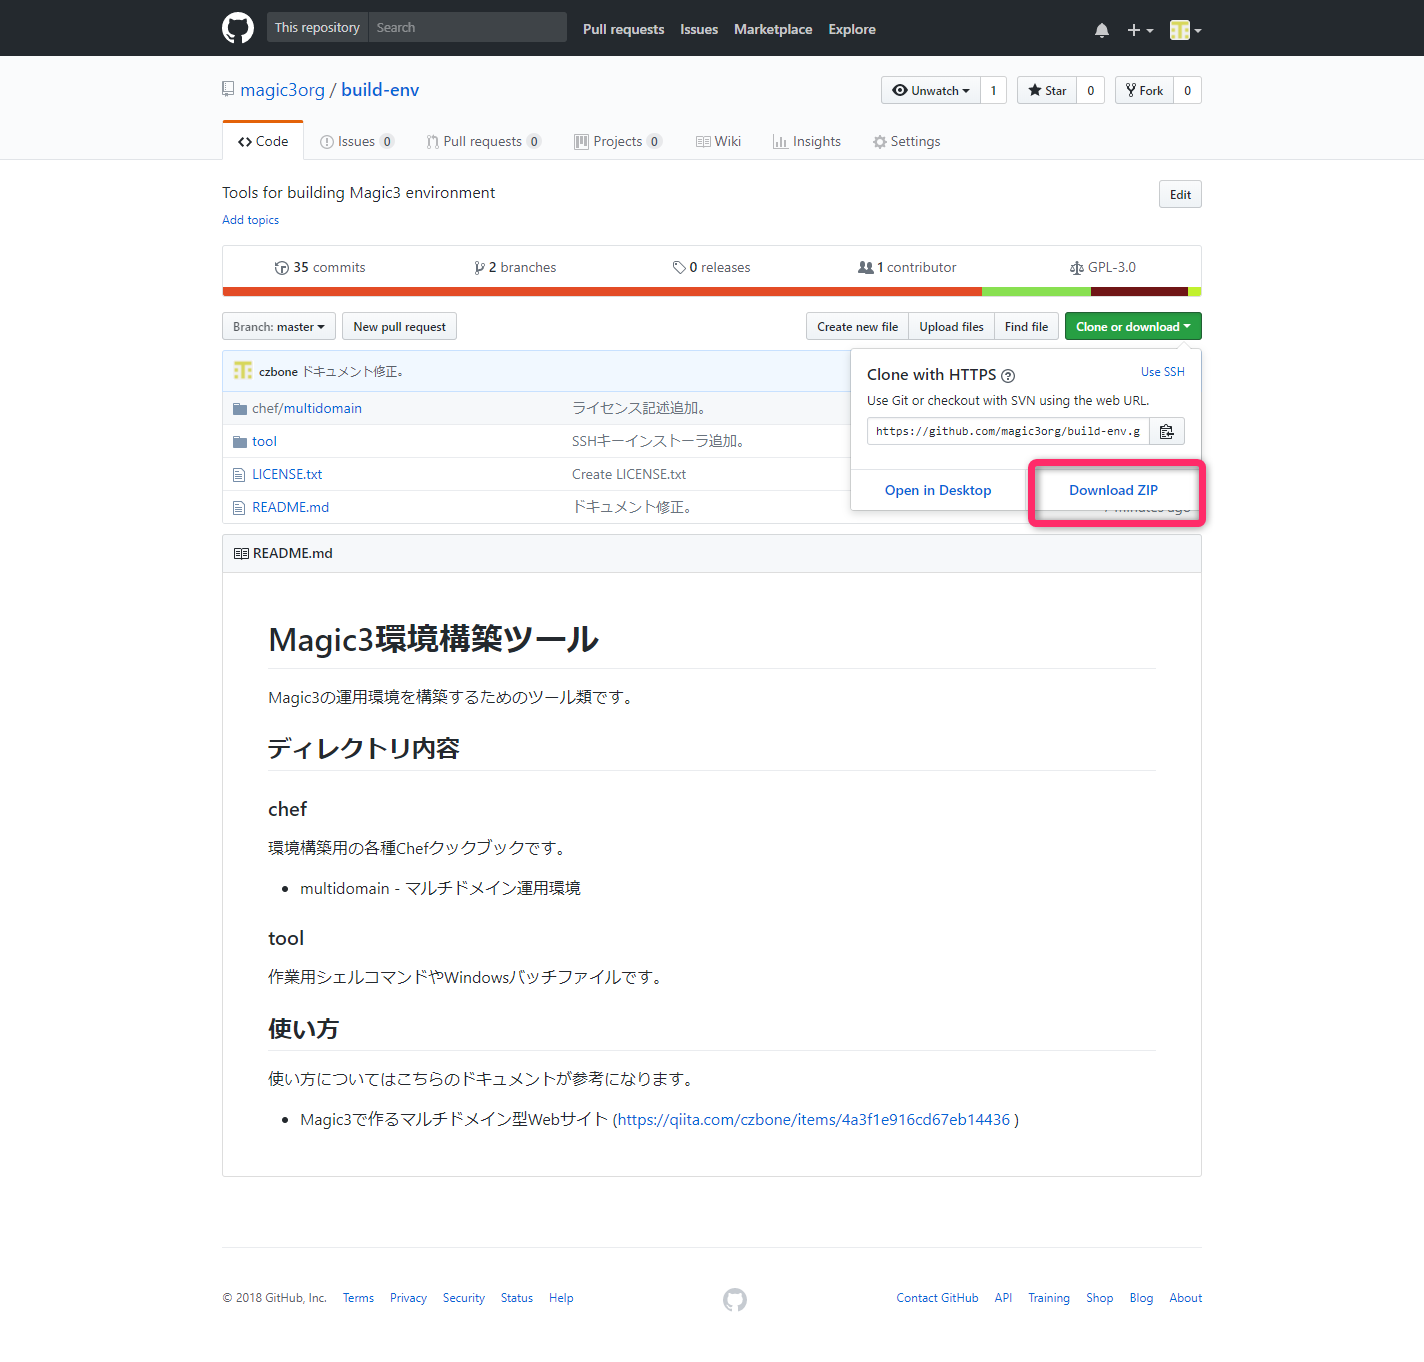Screen dimensions: 1424x1362
Task: Open the build-env repository link
Action: click(x=380, y=90)
